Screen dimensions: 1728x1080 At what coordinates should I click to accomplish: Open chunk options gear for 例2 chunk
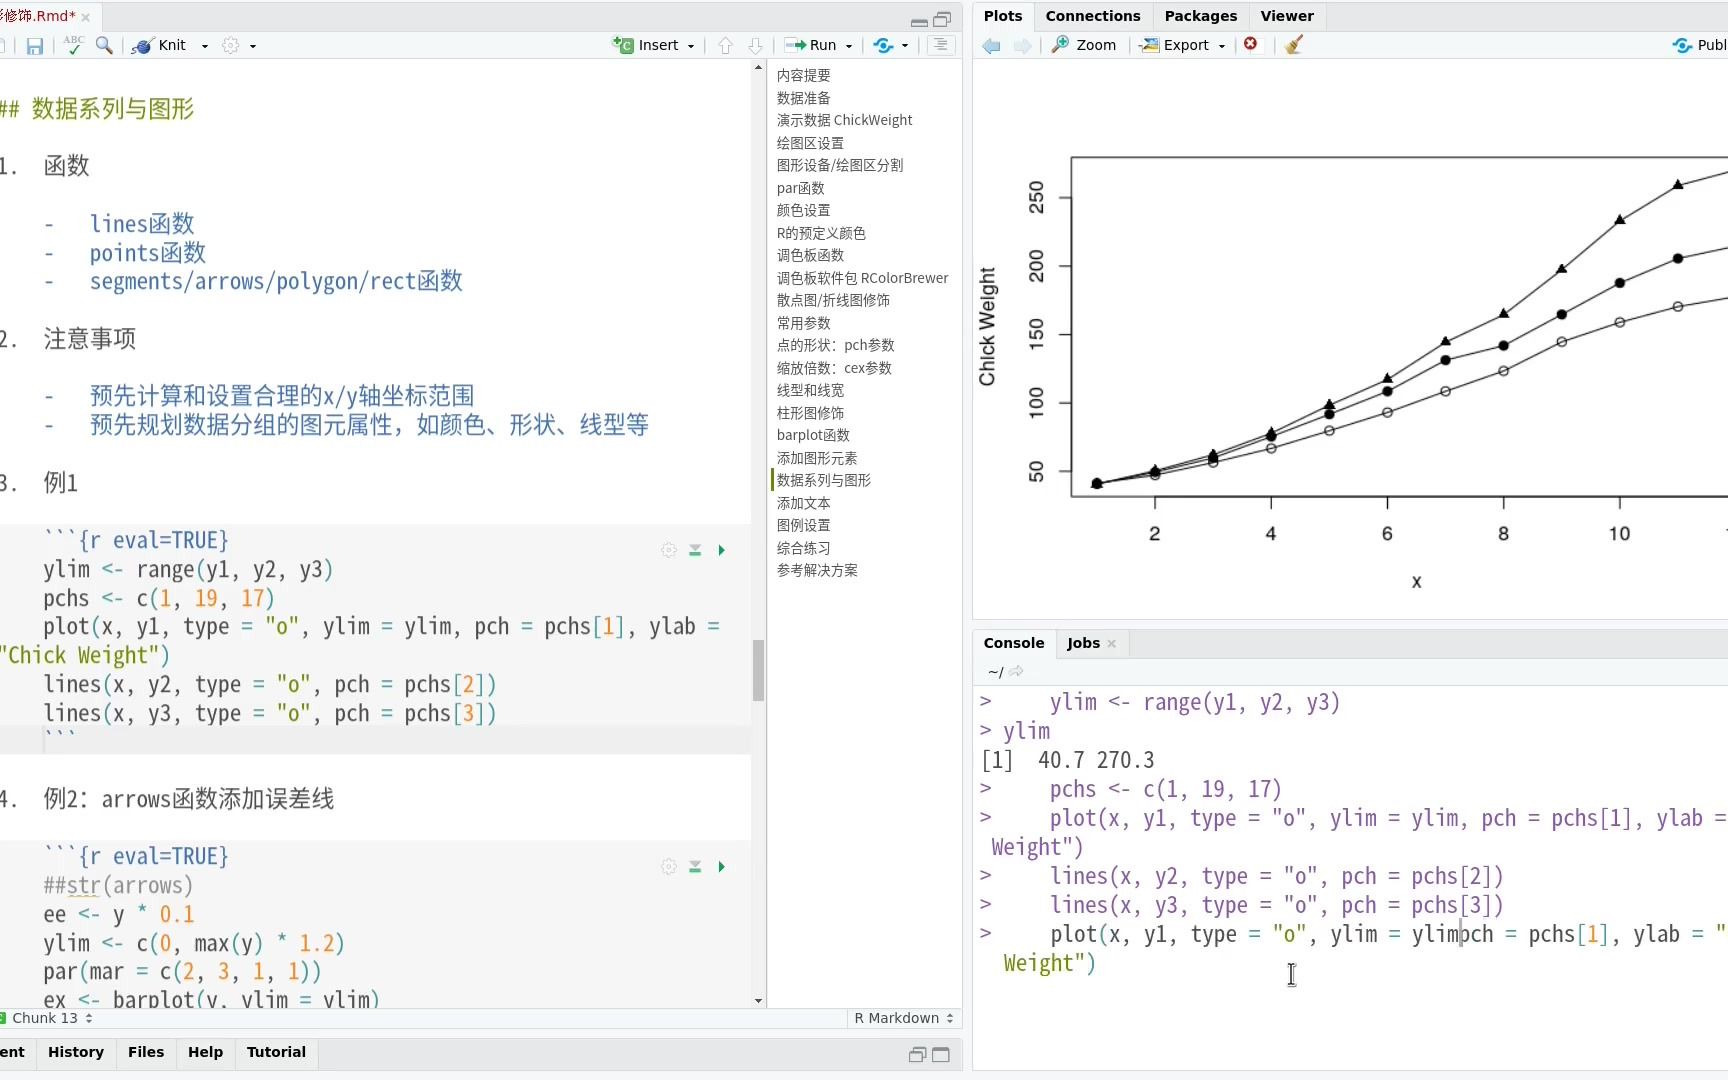click(x=669, y=866)
